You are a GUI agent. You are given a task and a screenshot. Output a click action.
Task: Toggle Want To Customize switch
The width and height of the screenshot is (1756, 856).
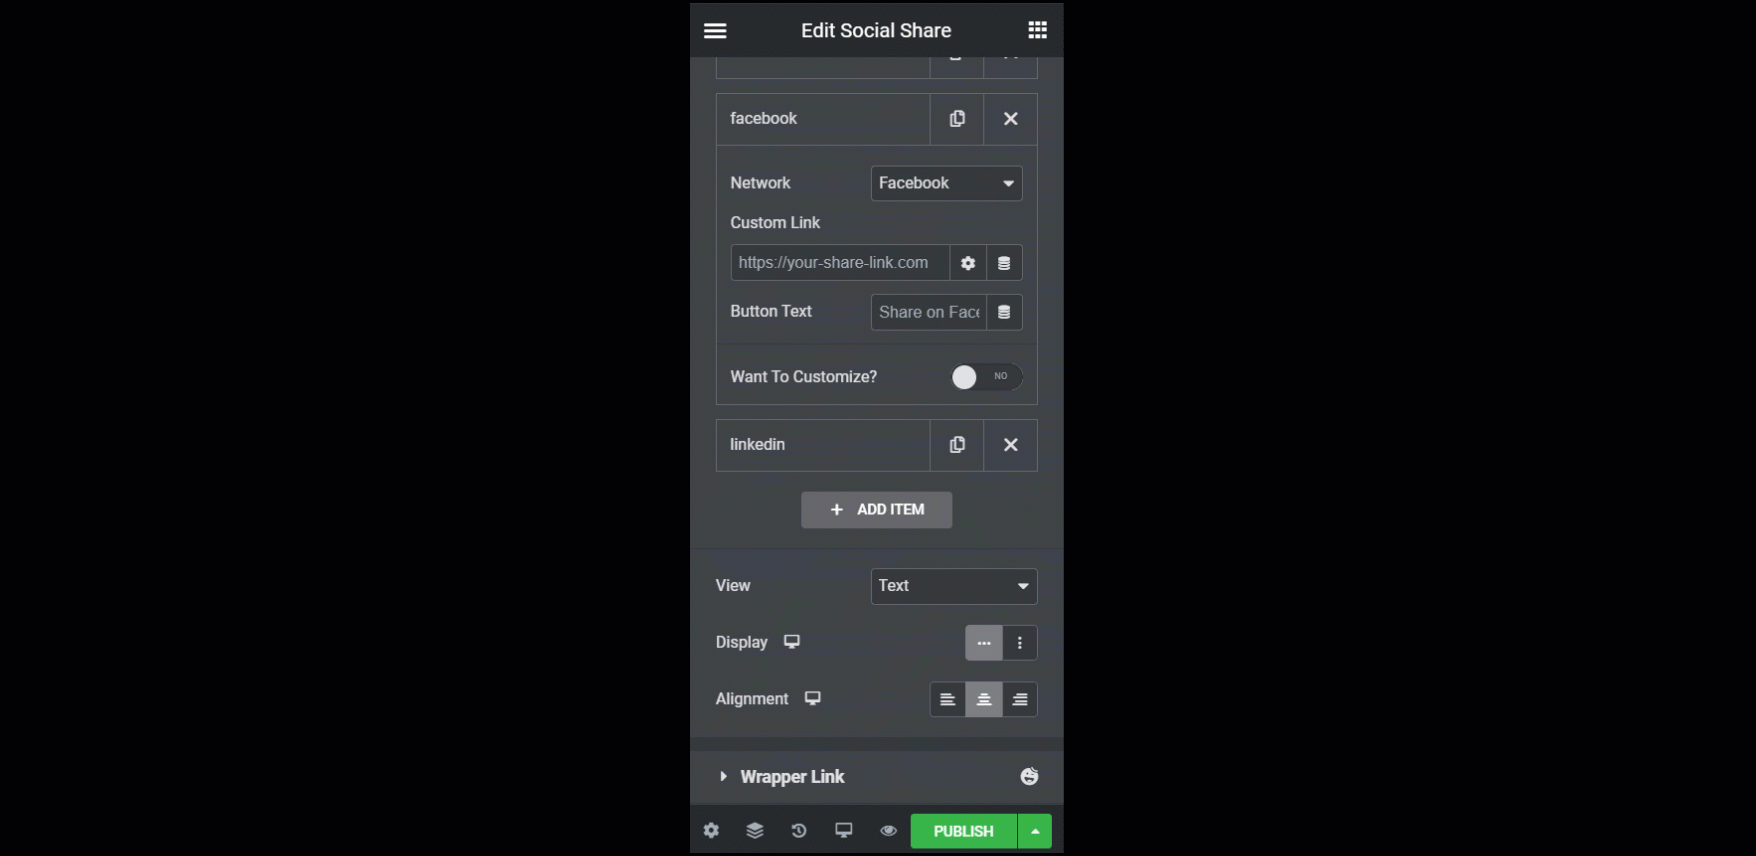986,377
